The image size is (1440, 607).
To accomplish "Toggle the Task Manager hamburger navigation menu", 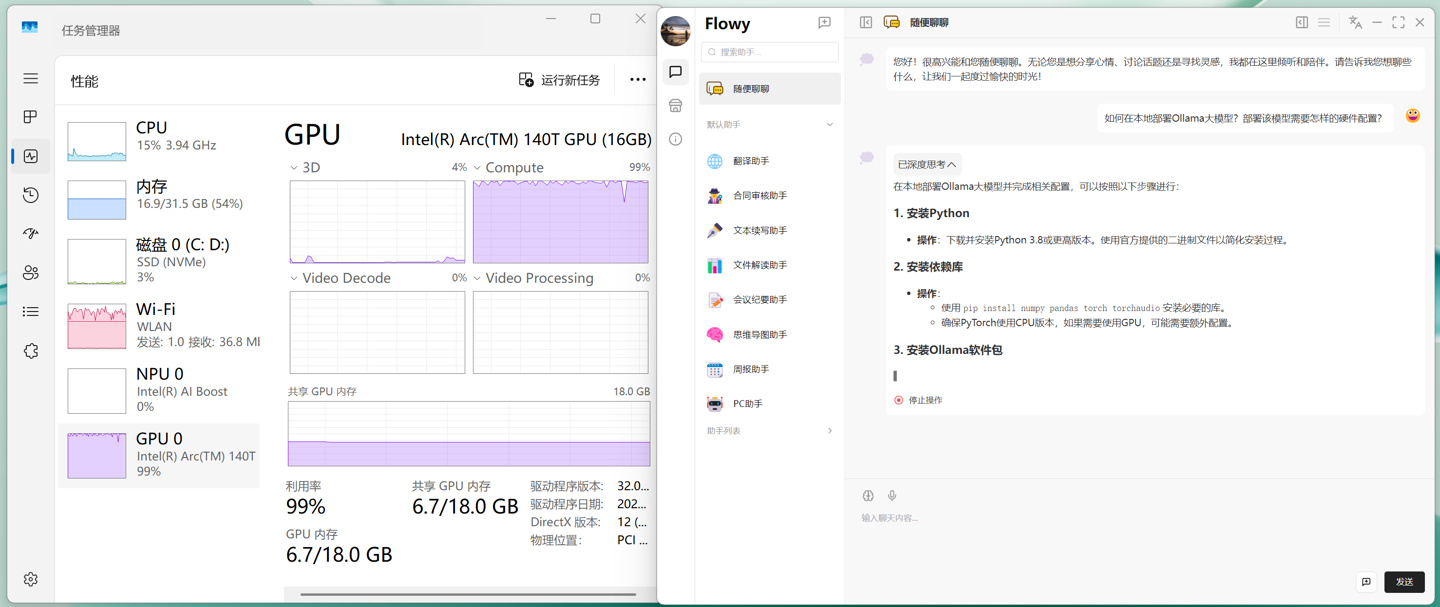I will click(x=31, y=78).
